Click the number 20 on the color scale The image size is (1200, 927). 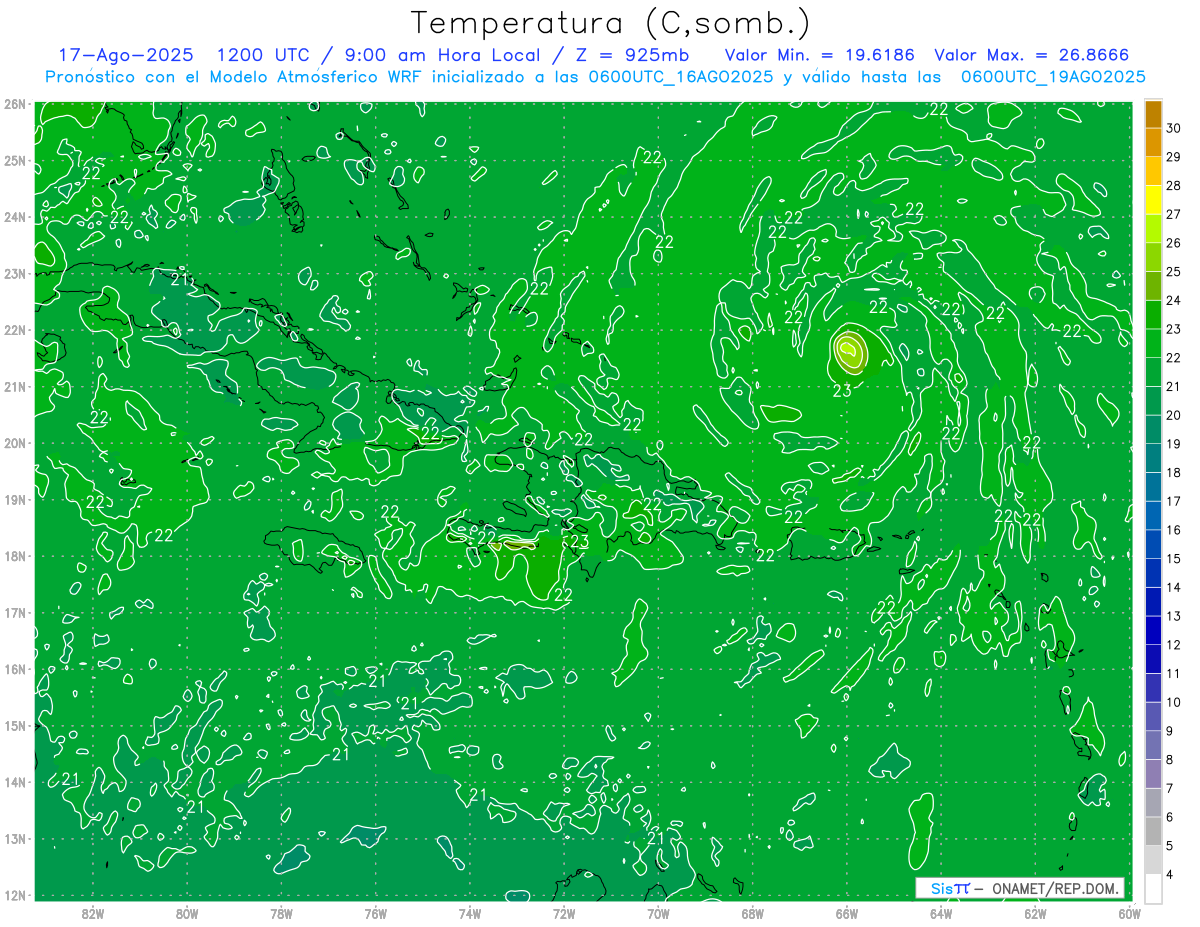(1174, 415)
